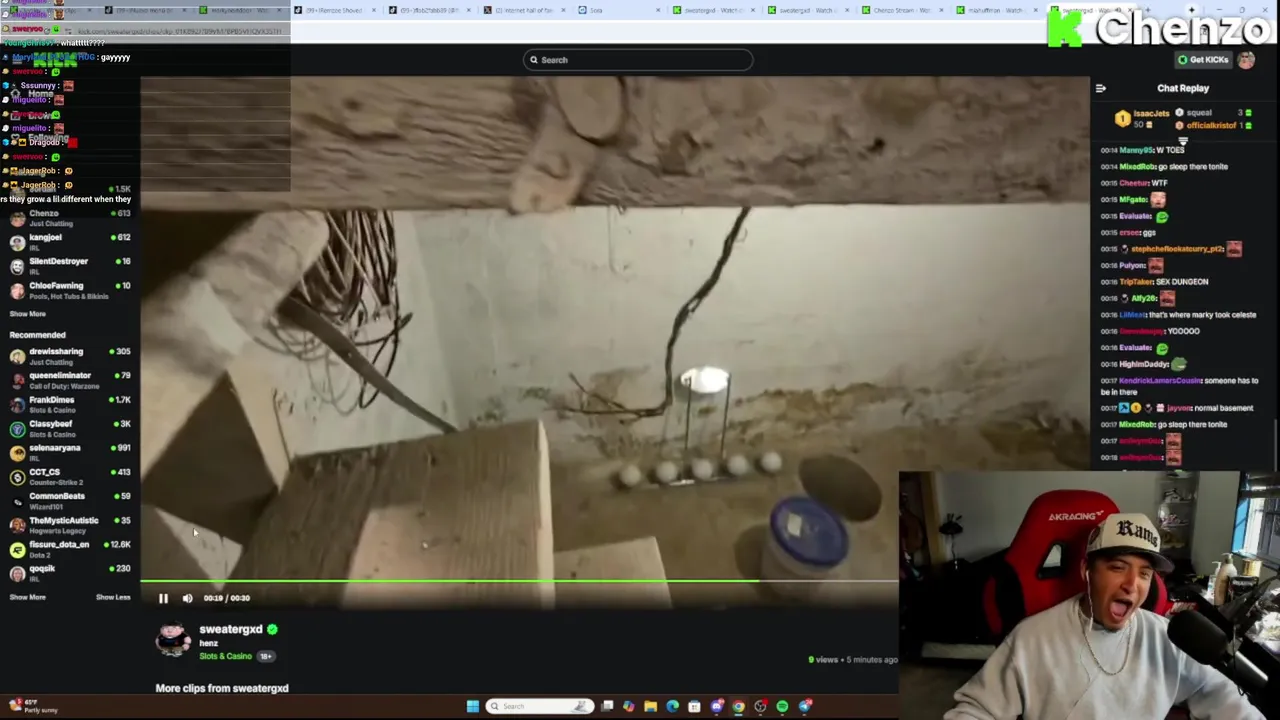This screenshot has height=720, width=1280.
Task: Click the sweatergxd verified badge
Action: 272,629
